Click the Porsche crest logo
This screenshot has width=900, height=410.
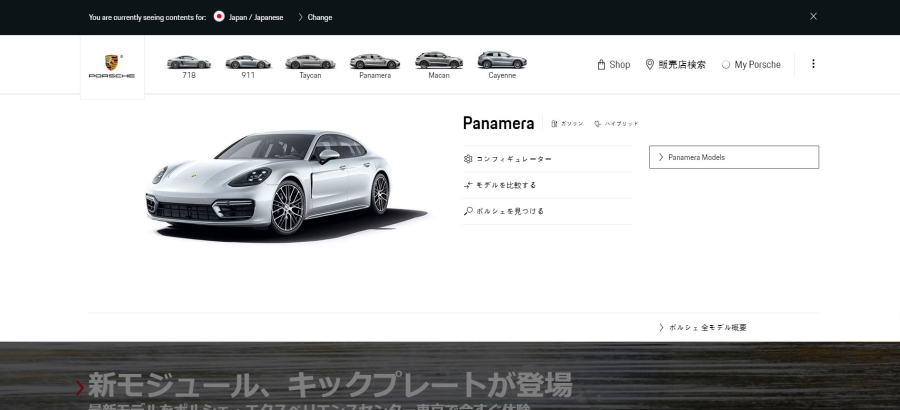(112, 67)
